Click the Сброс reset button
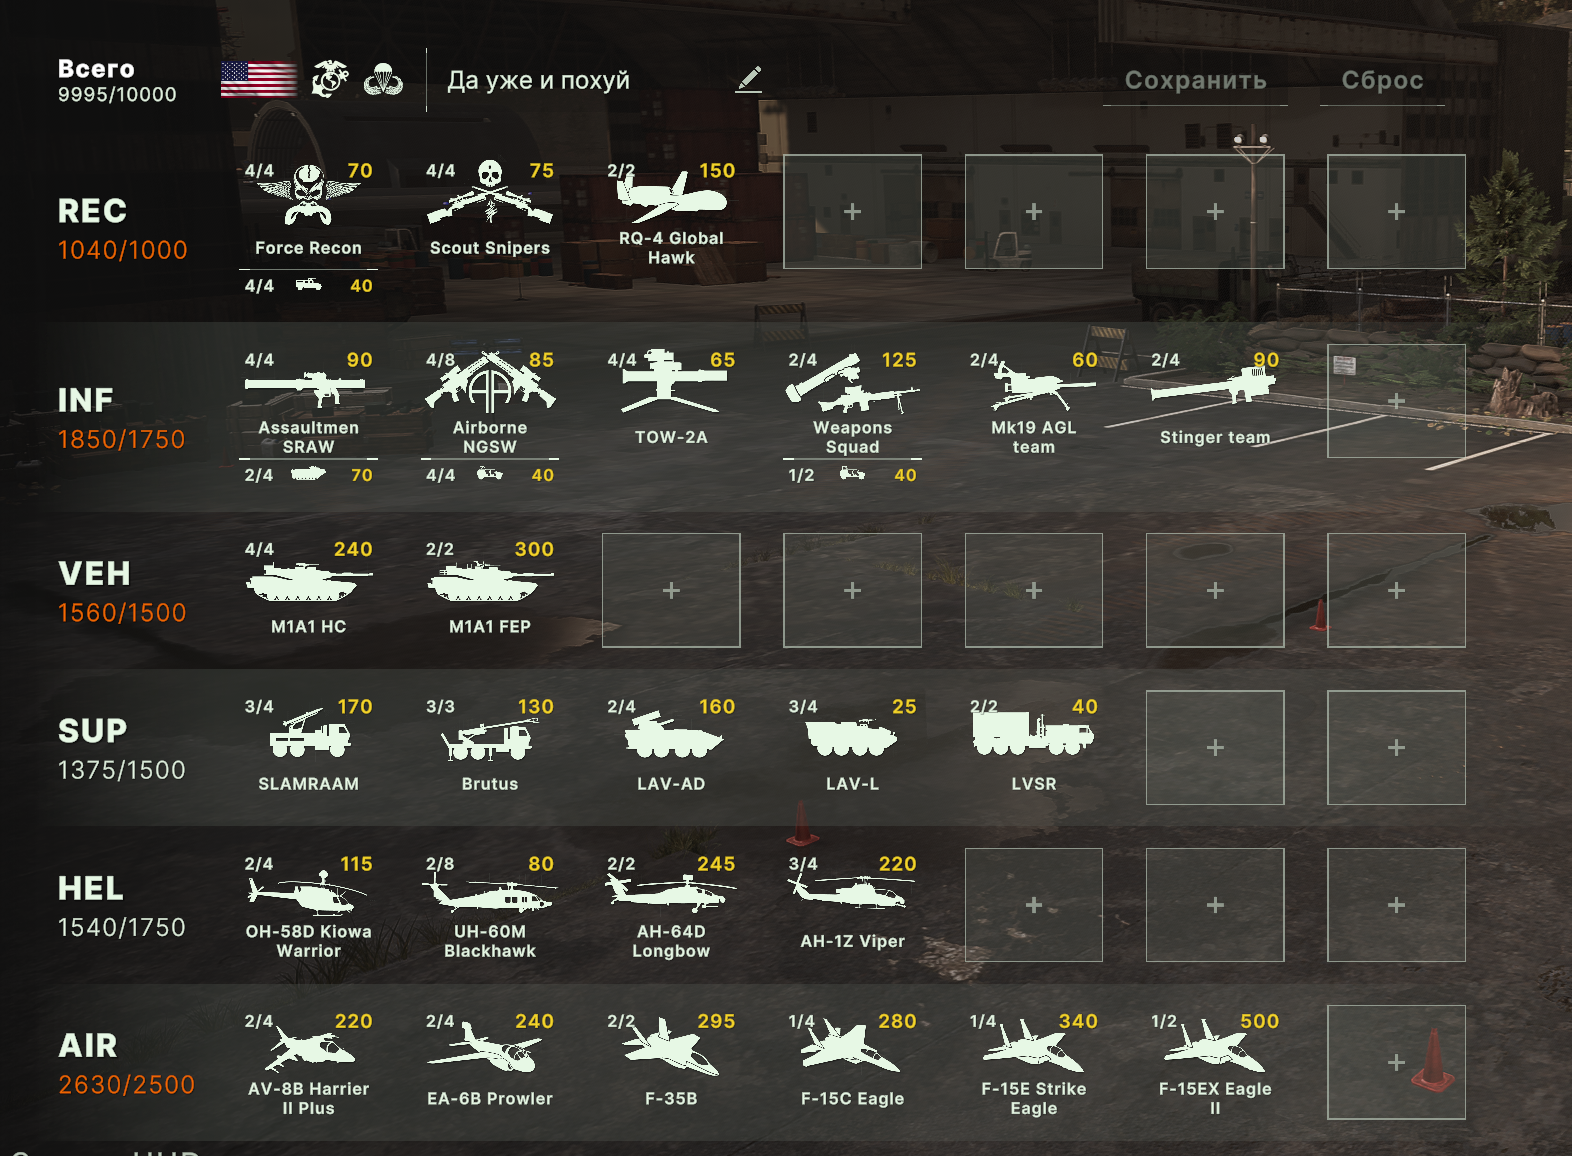1572x1156 pixels. [x=1382, y=80]
